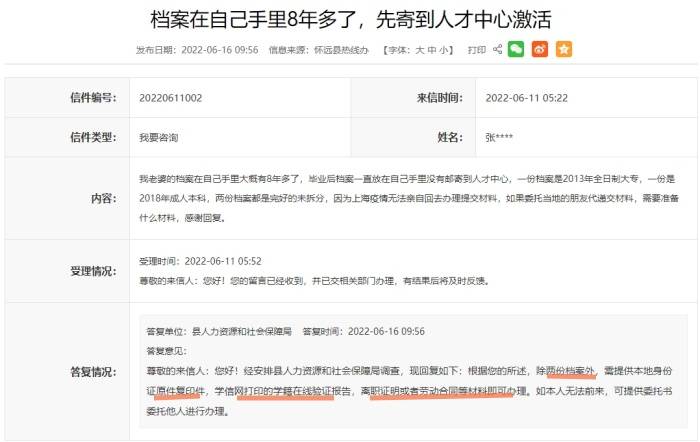Click the 答复意见 heading
Screen dimensions: 700x442
pos(167,351)
